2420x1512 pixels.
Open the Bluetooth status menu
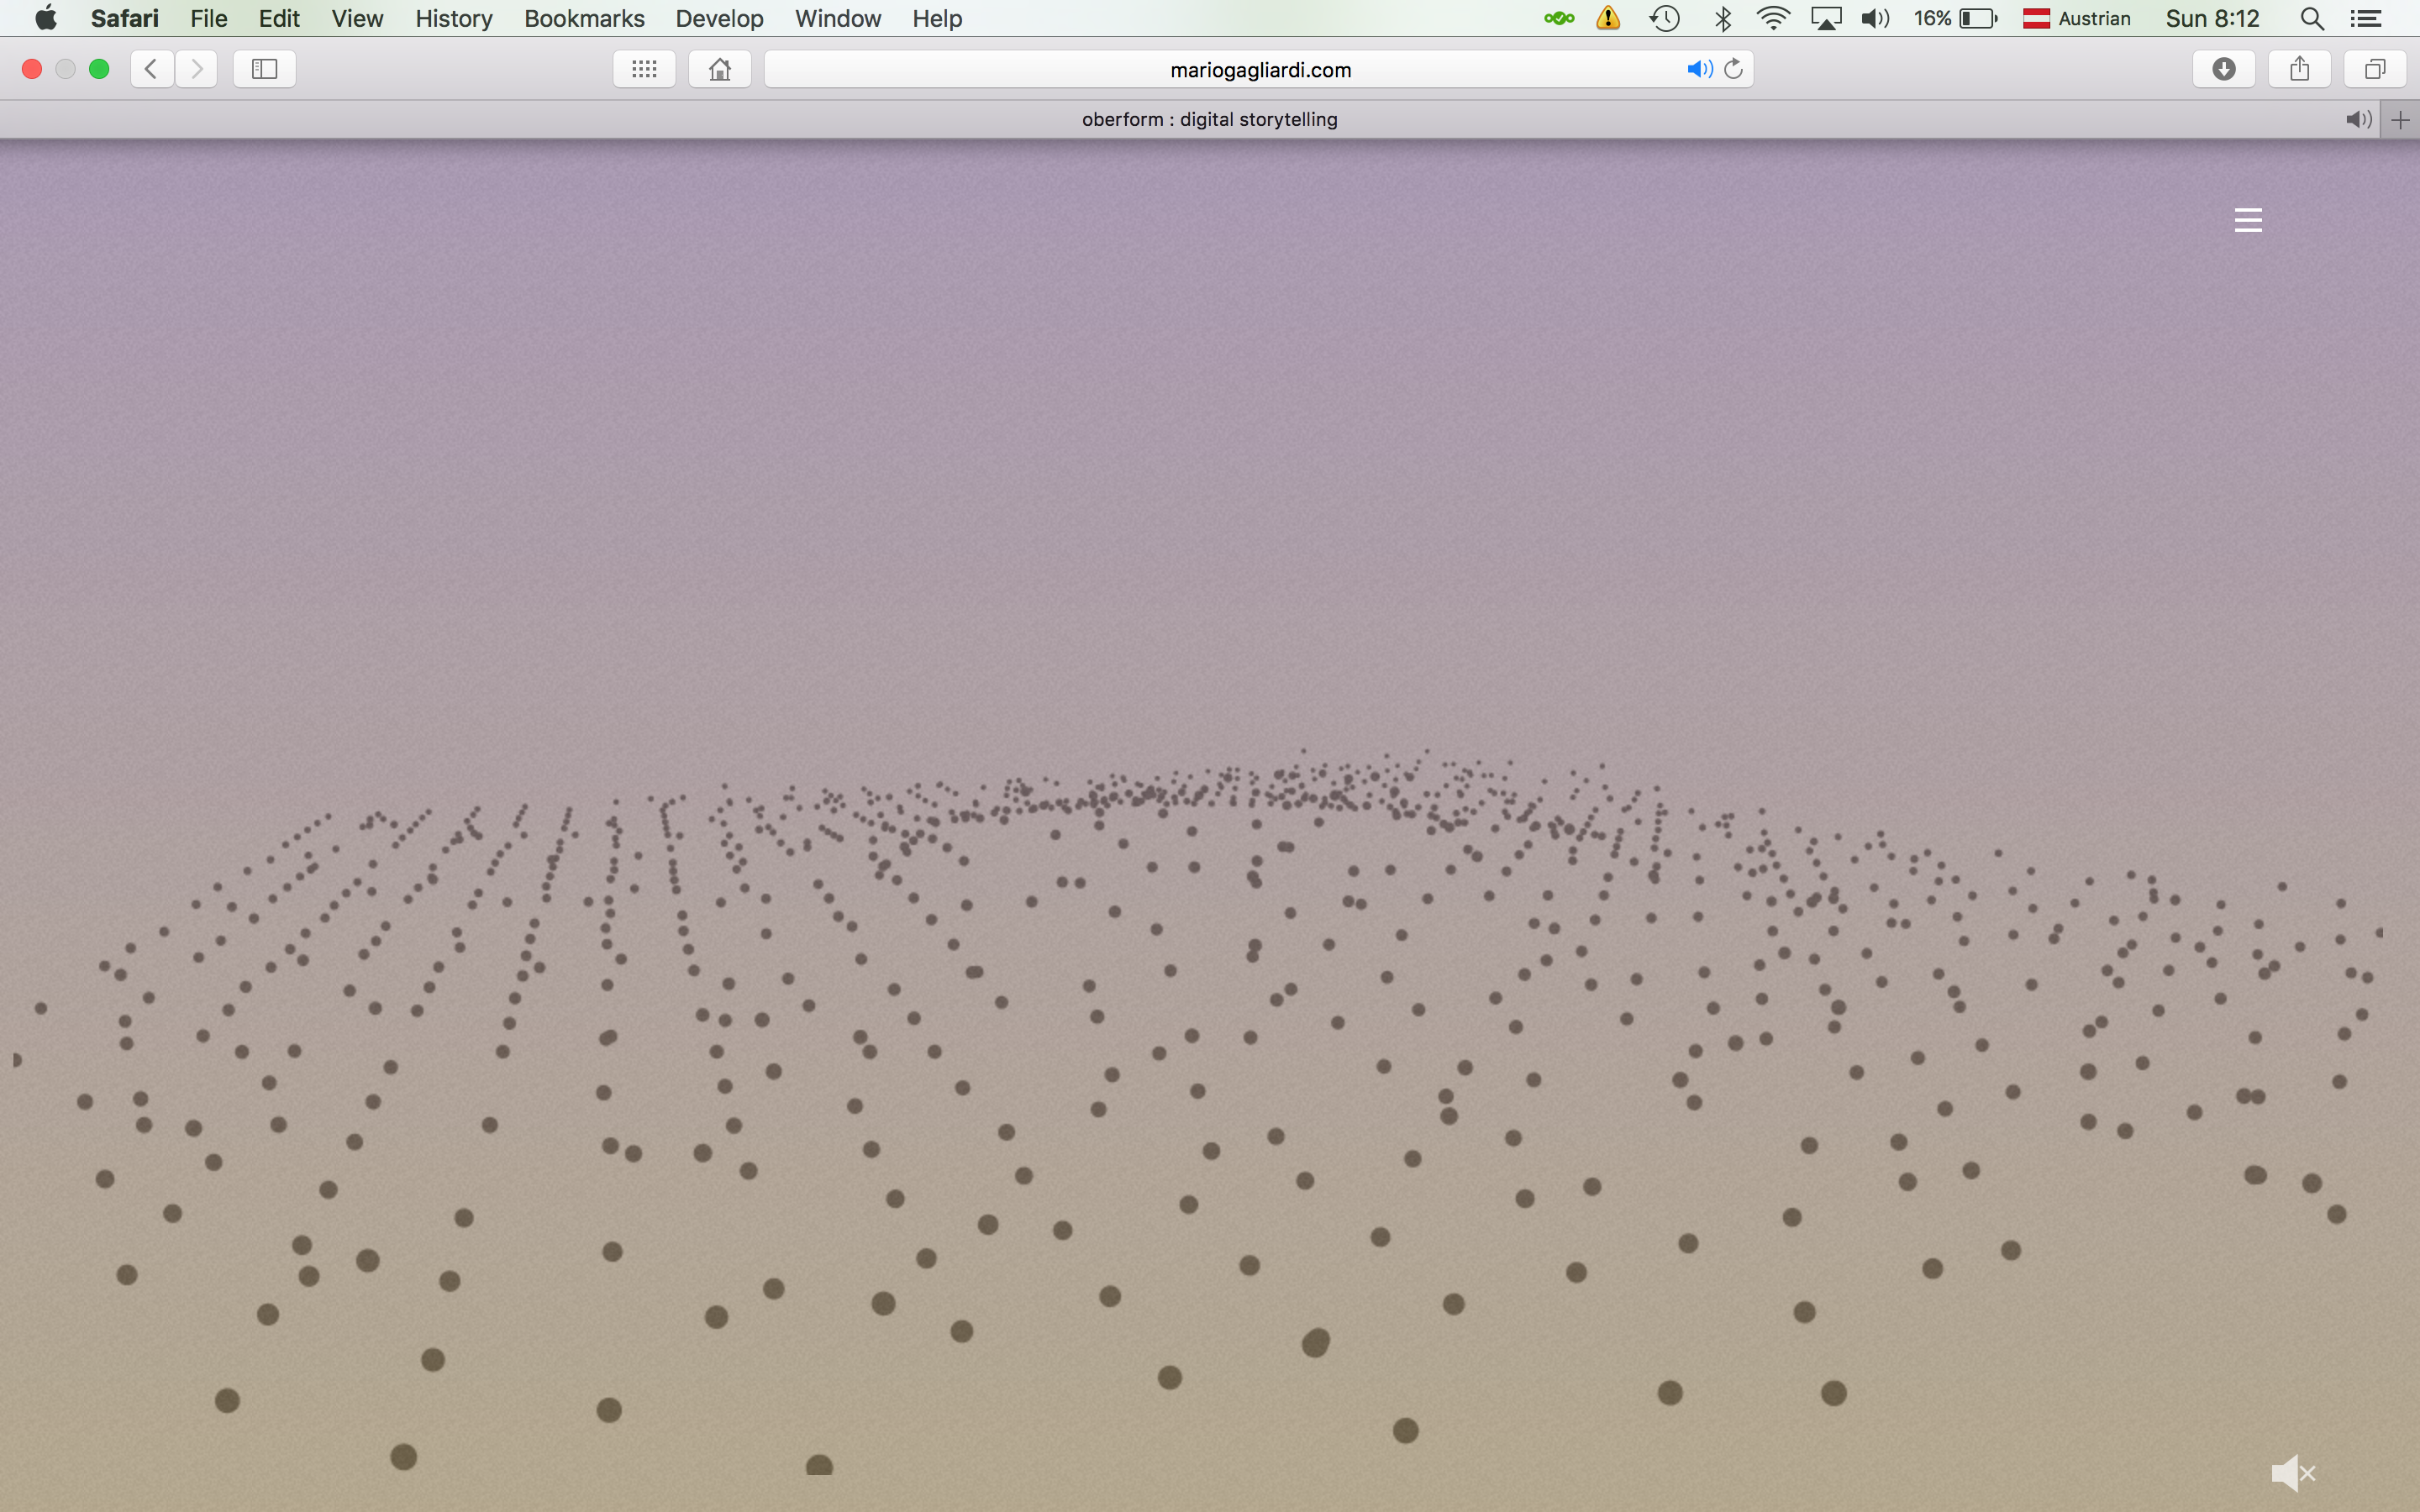(x=1723, y=18)
